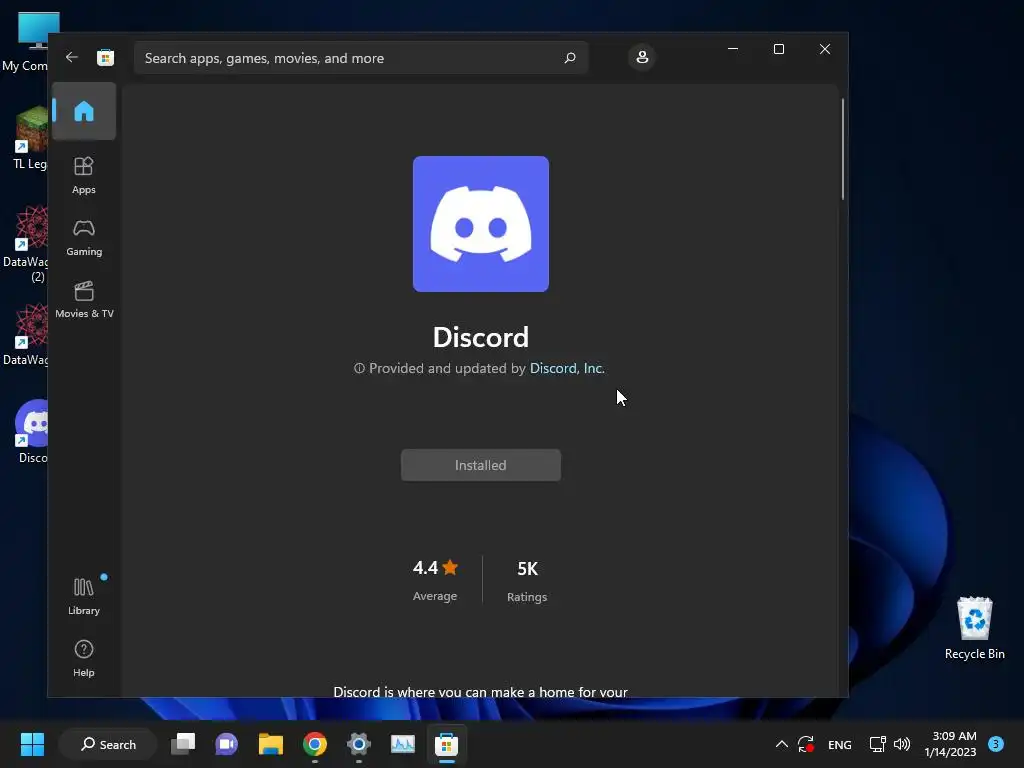1024x768 pixels.
Task: Open the Discord, Inc. publisher link
Action: click(x=567, y=368)
